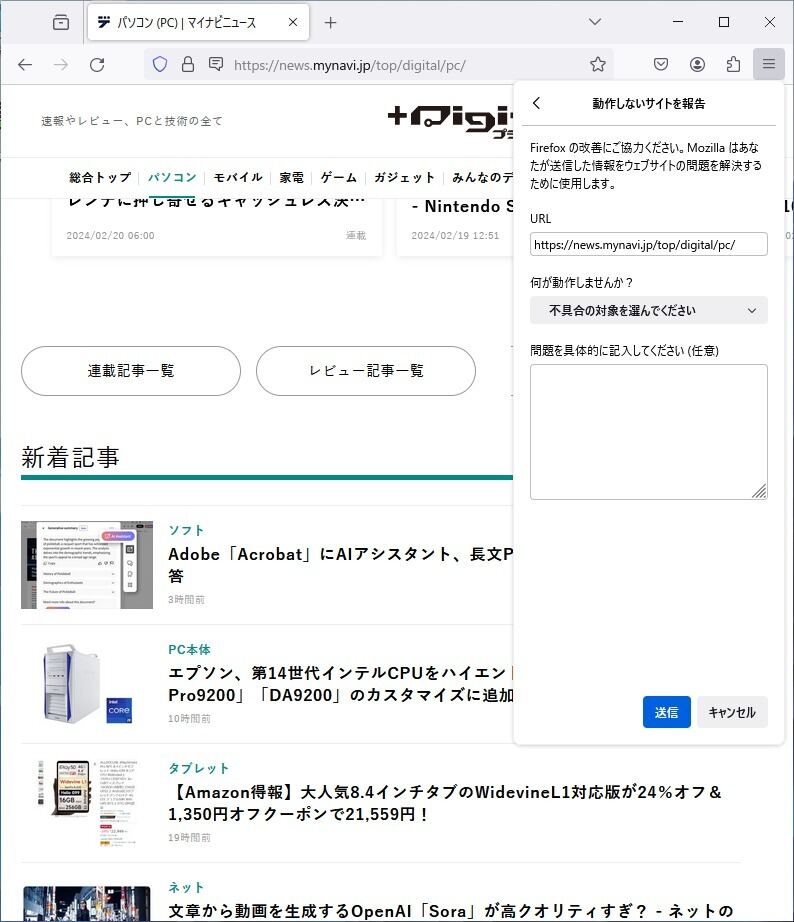Viewport: 794px width, 922px height.
Task: Open the Firefox account icon
Action: click(697, 64)
